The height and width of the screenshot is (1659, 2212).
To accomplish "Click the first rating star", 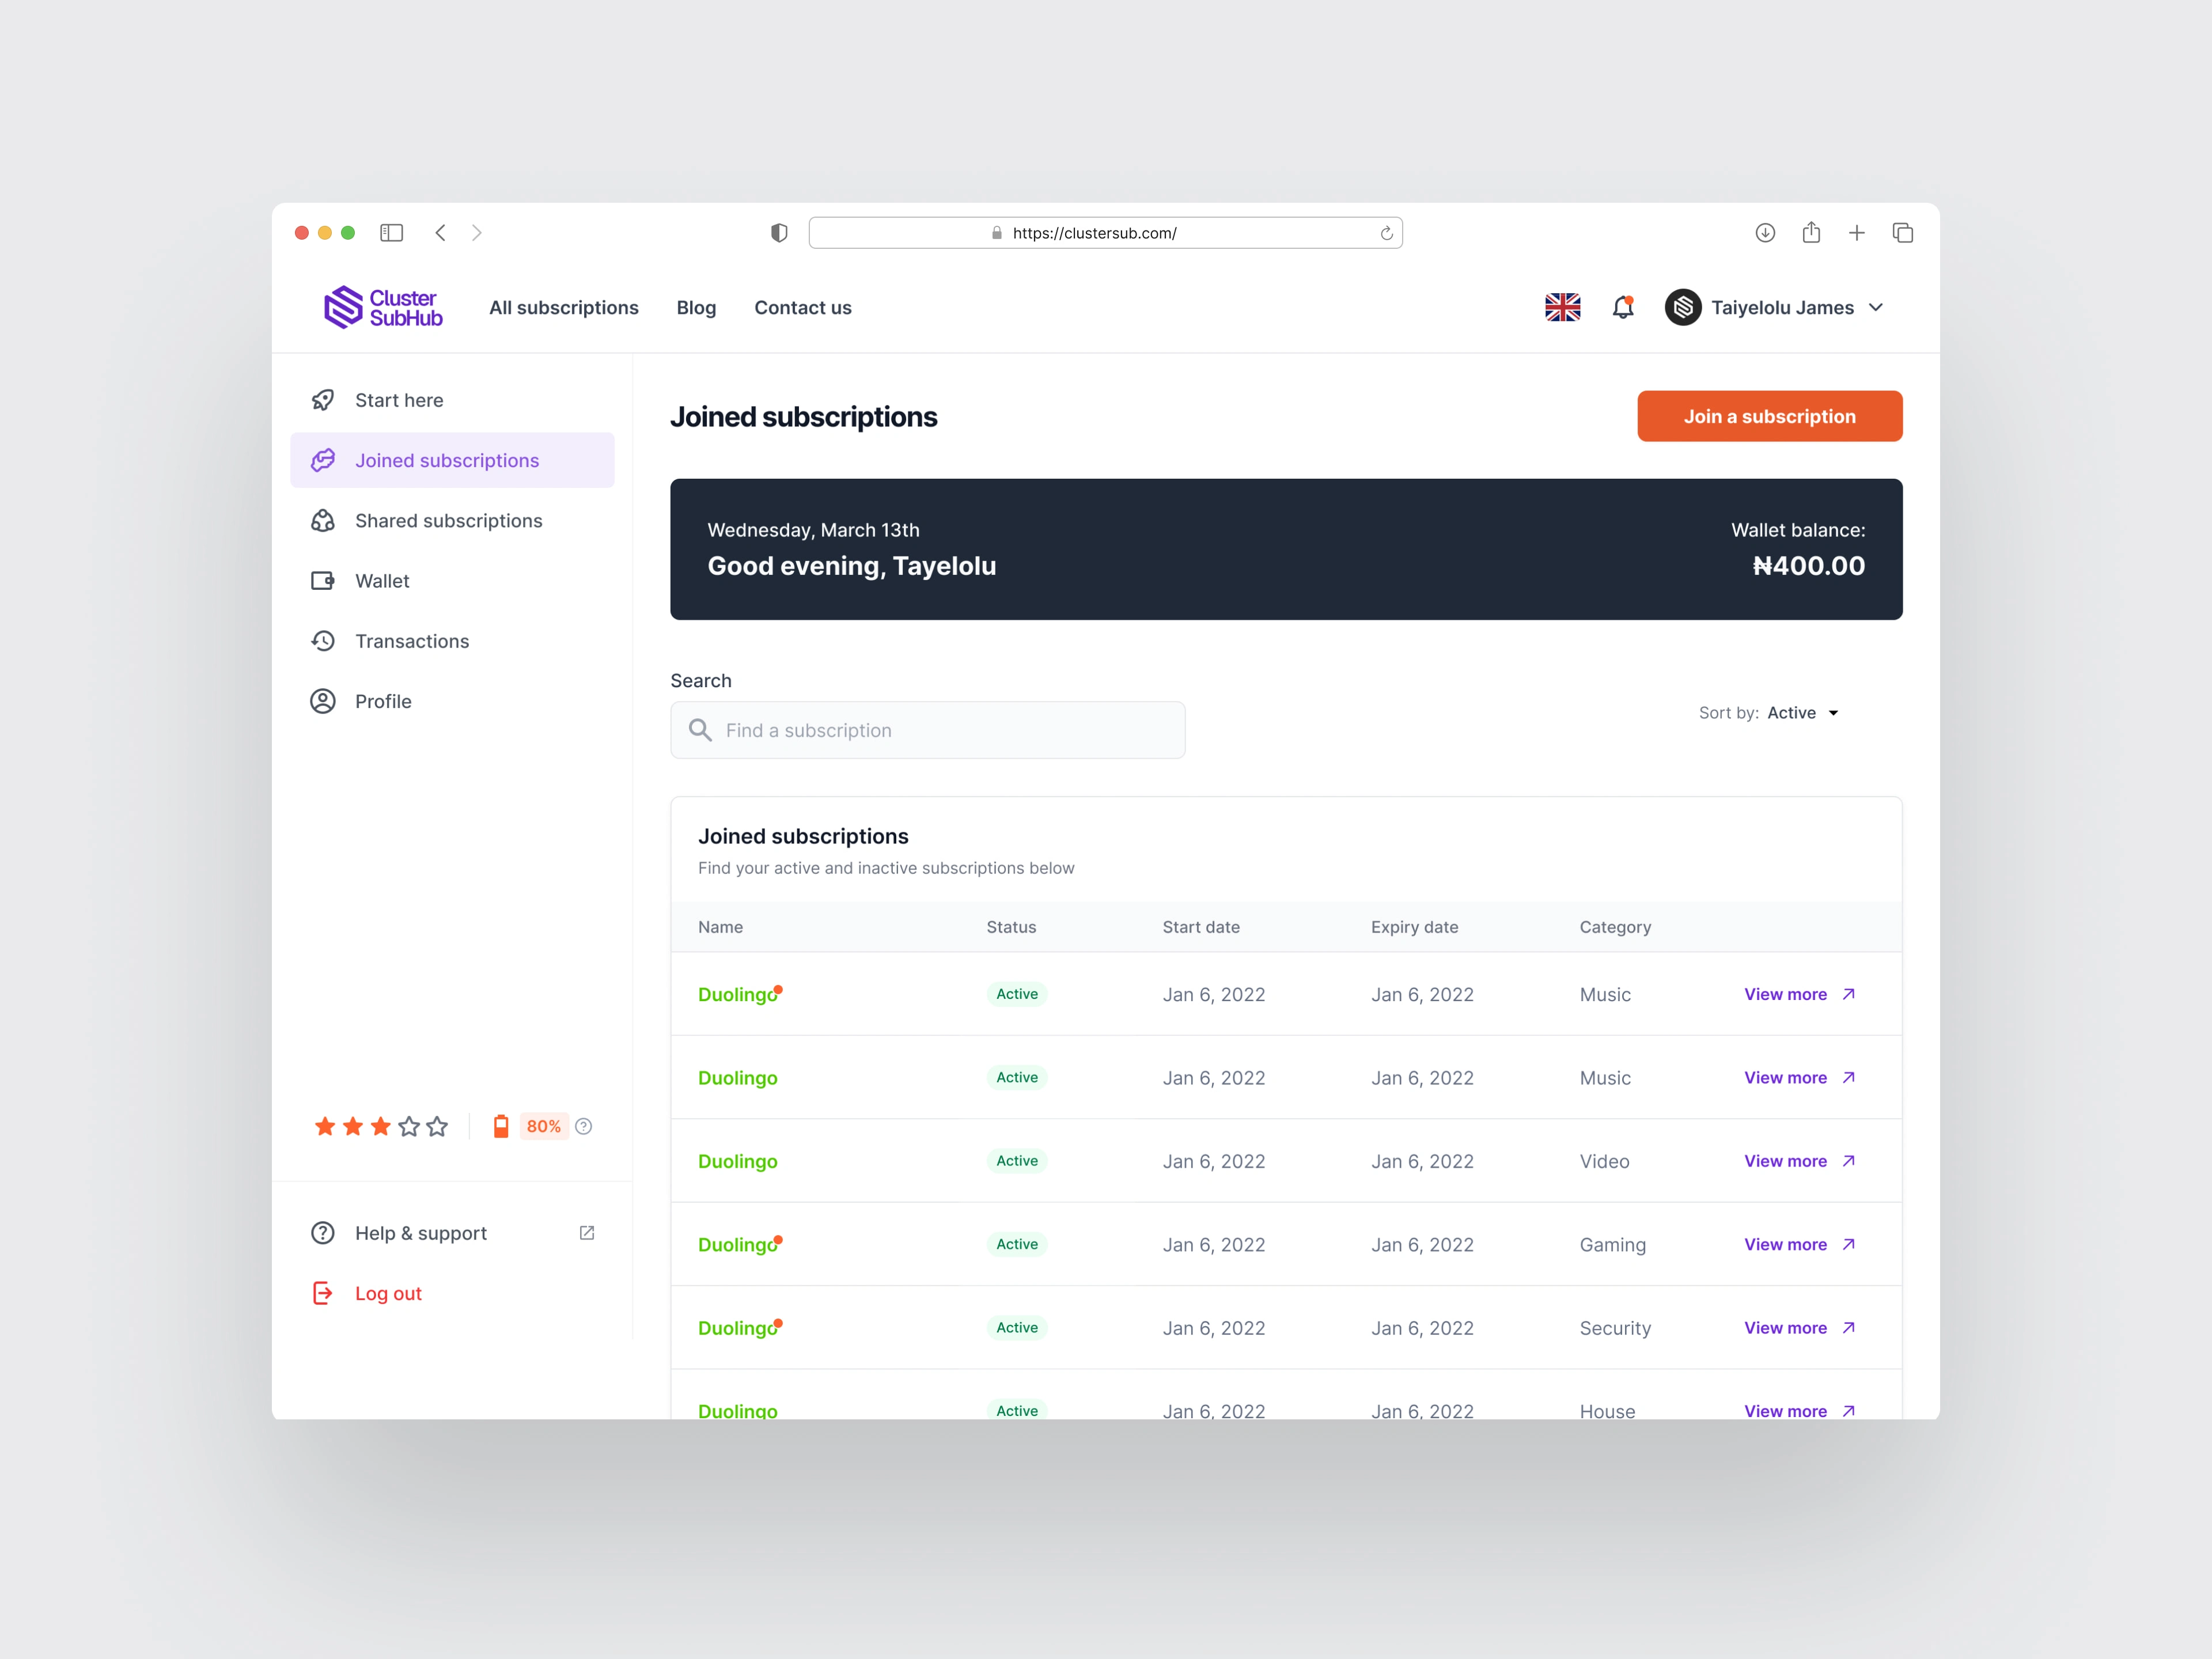I will click(325, 1127).
